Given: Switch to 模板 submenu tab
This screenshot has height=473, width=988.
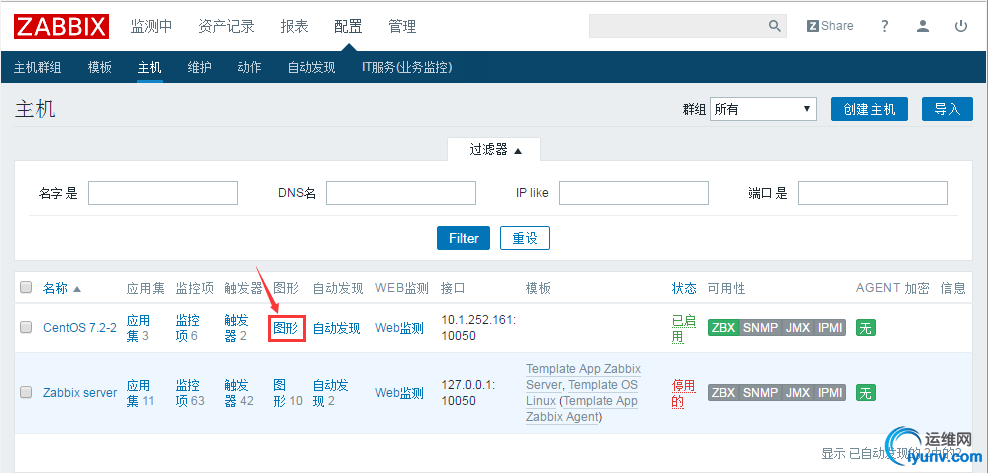Looking at the screenshot, I should coord(100,67).
